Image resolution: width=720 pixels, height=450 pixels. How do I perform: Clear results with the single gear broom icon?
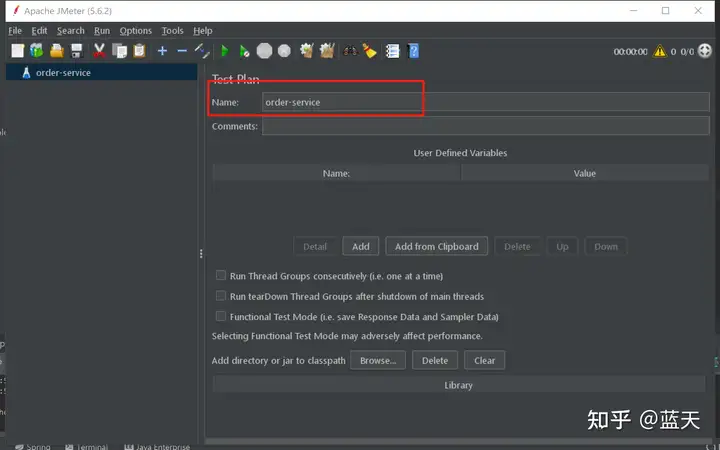(307, 51)
